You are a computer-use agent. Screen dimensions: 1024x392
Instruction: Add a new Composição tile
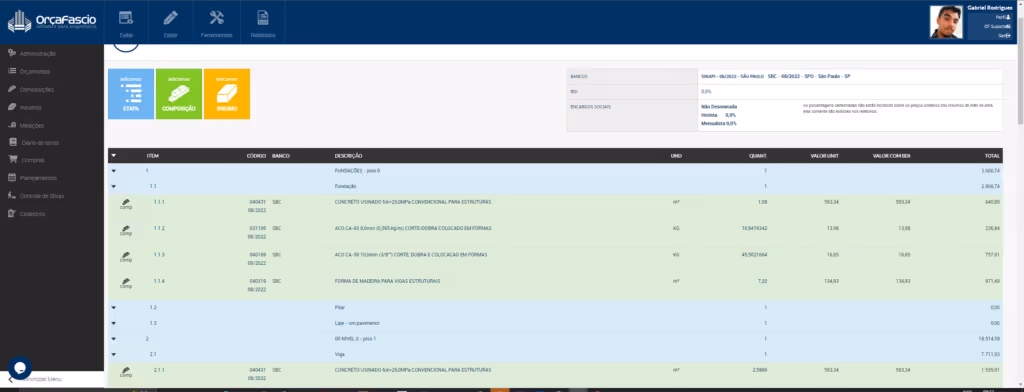[179, 94]
